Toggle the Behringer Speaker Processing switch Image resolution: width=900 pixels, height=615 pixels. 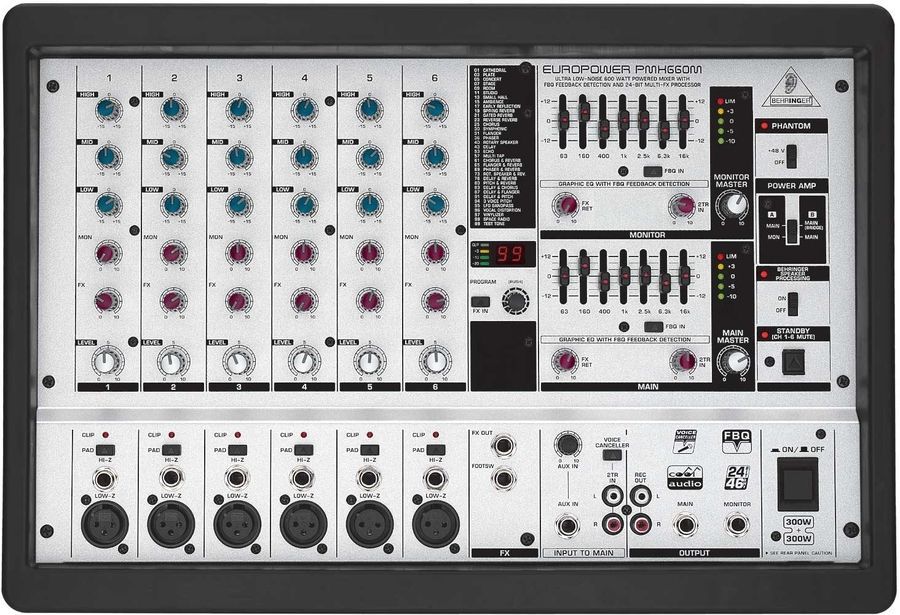click(793, 304)
